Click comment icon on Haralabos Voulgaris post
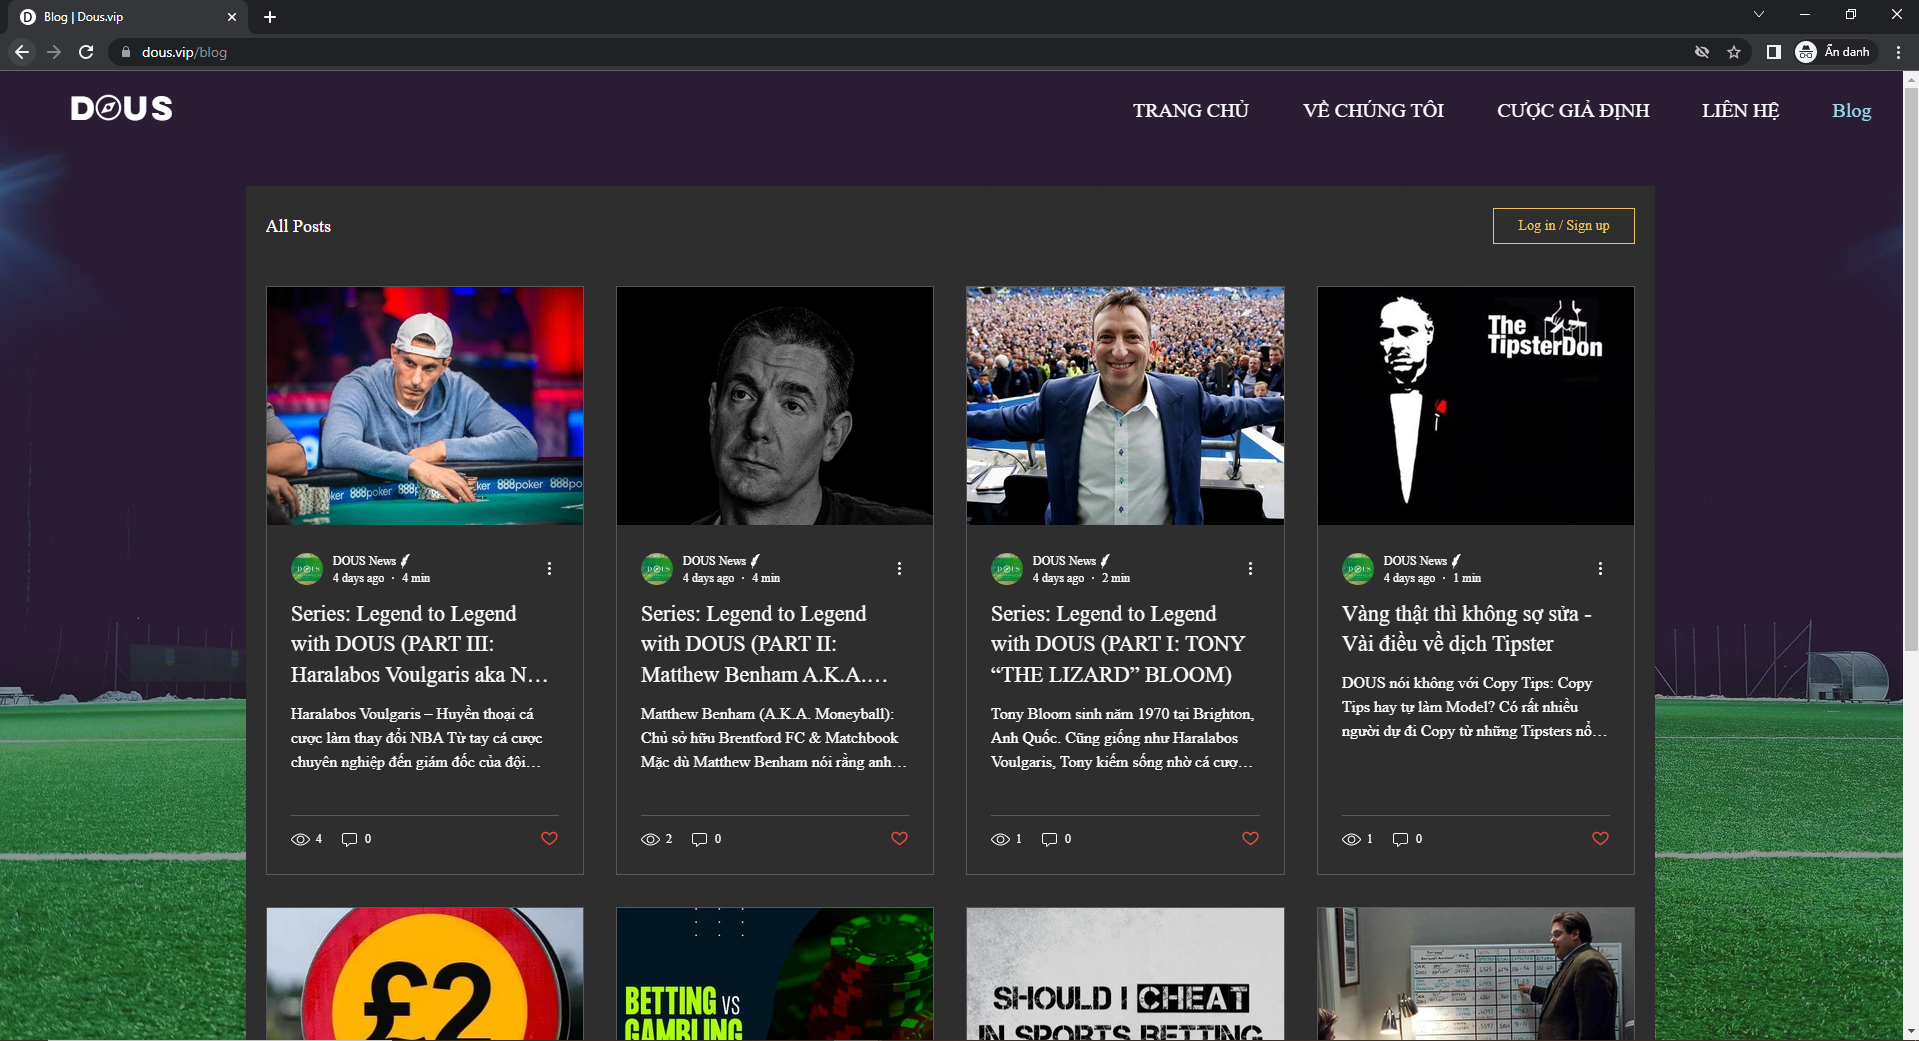This screenshot has height=1041, width=1919. click(349, 839)
